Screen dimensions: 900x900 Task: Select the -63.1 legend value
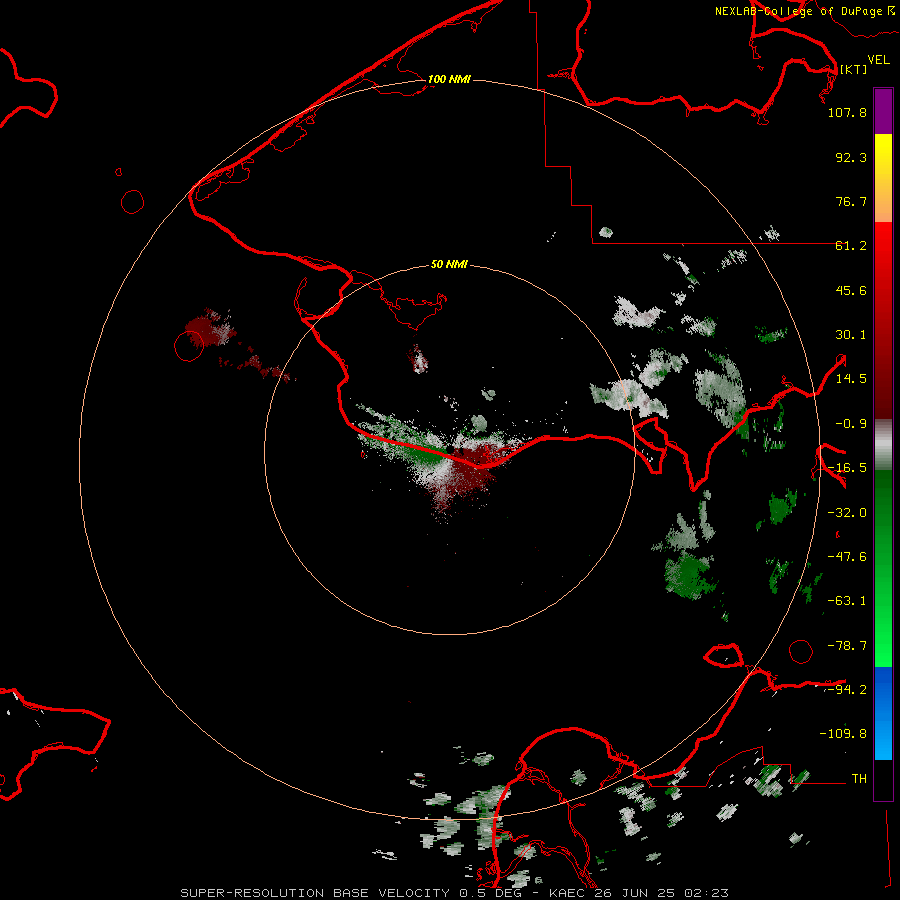point(847,601)
